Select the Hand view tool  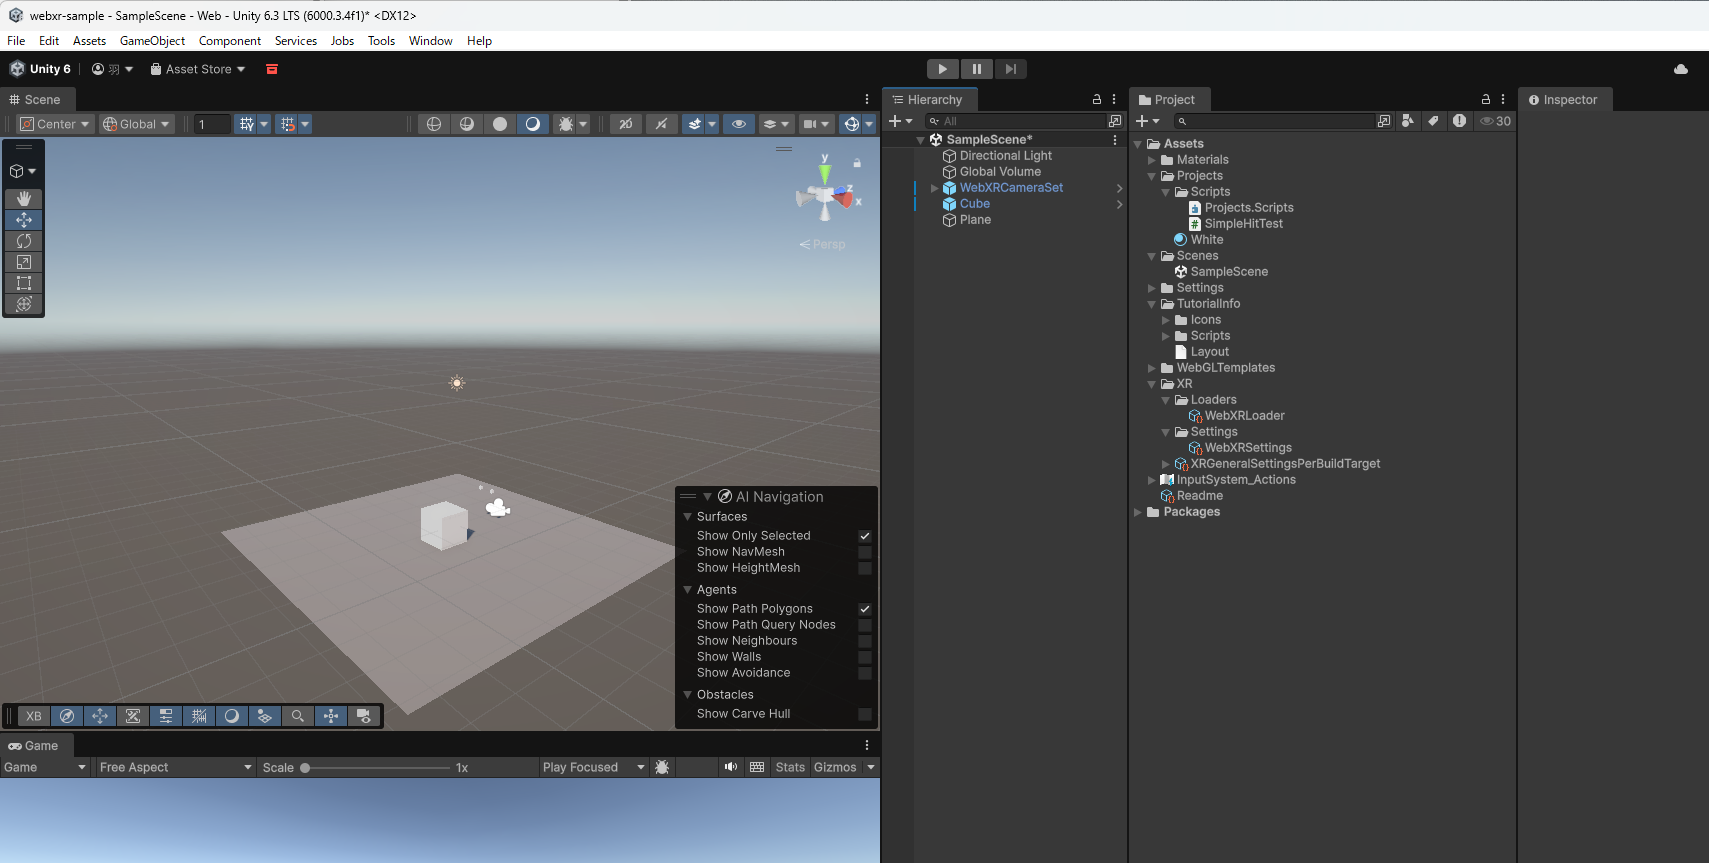point(24,199)
